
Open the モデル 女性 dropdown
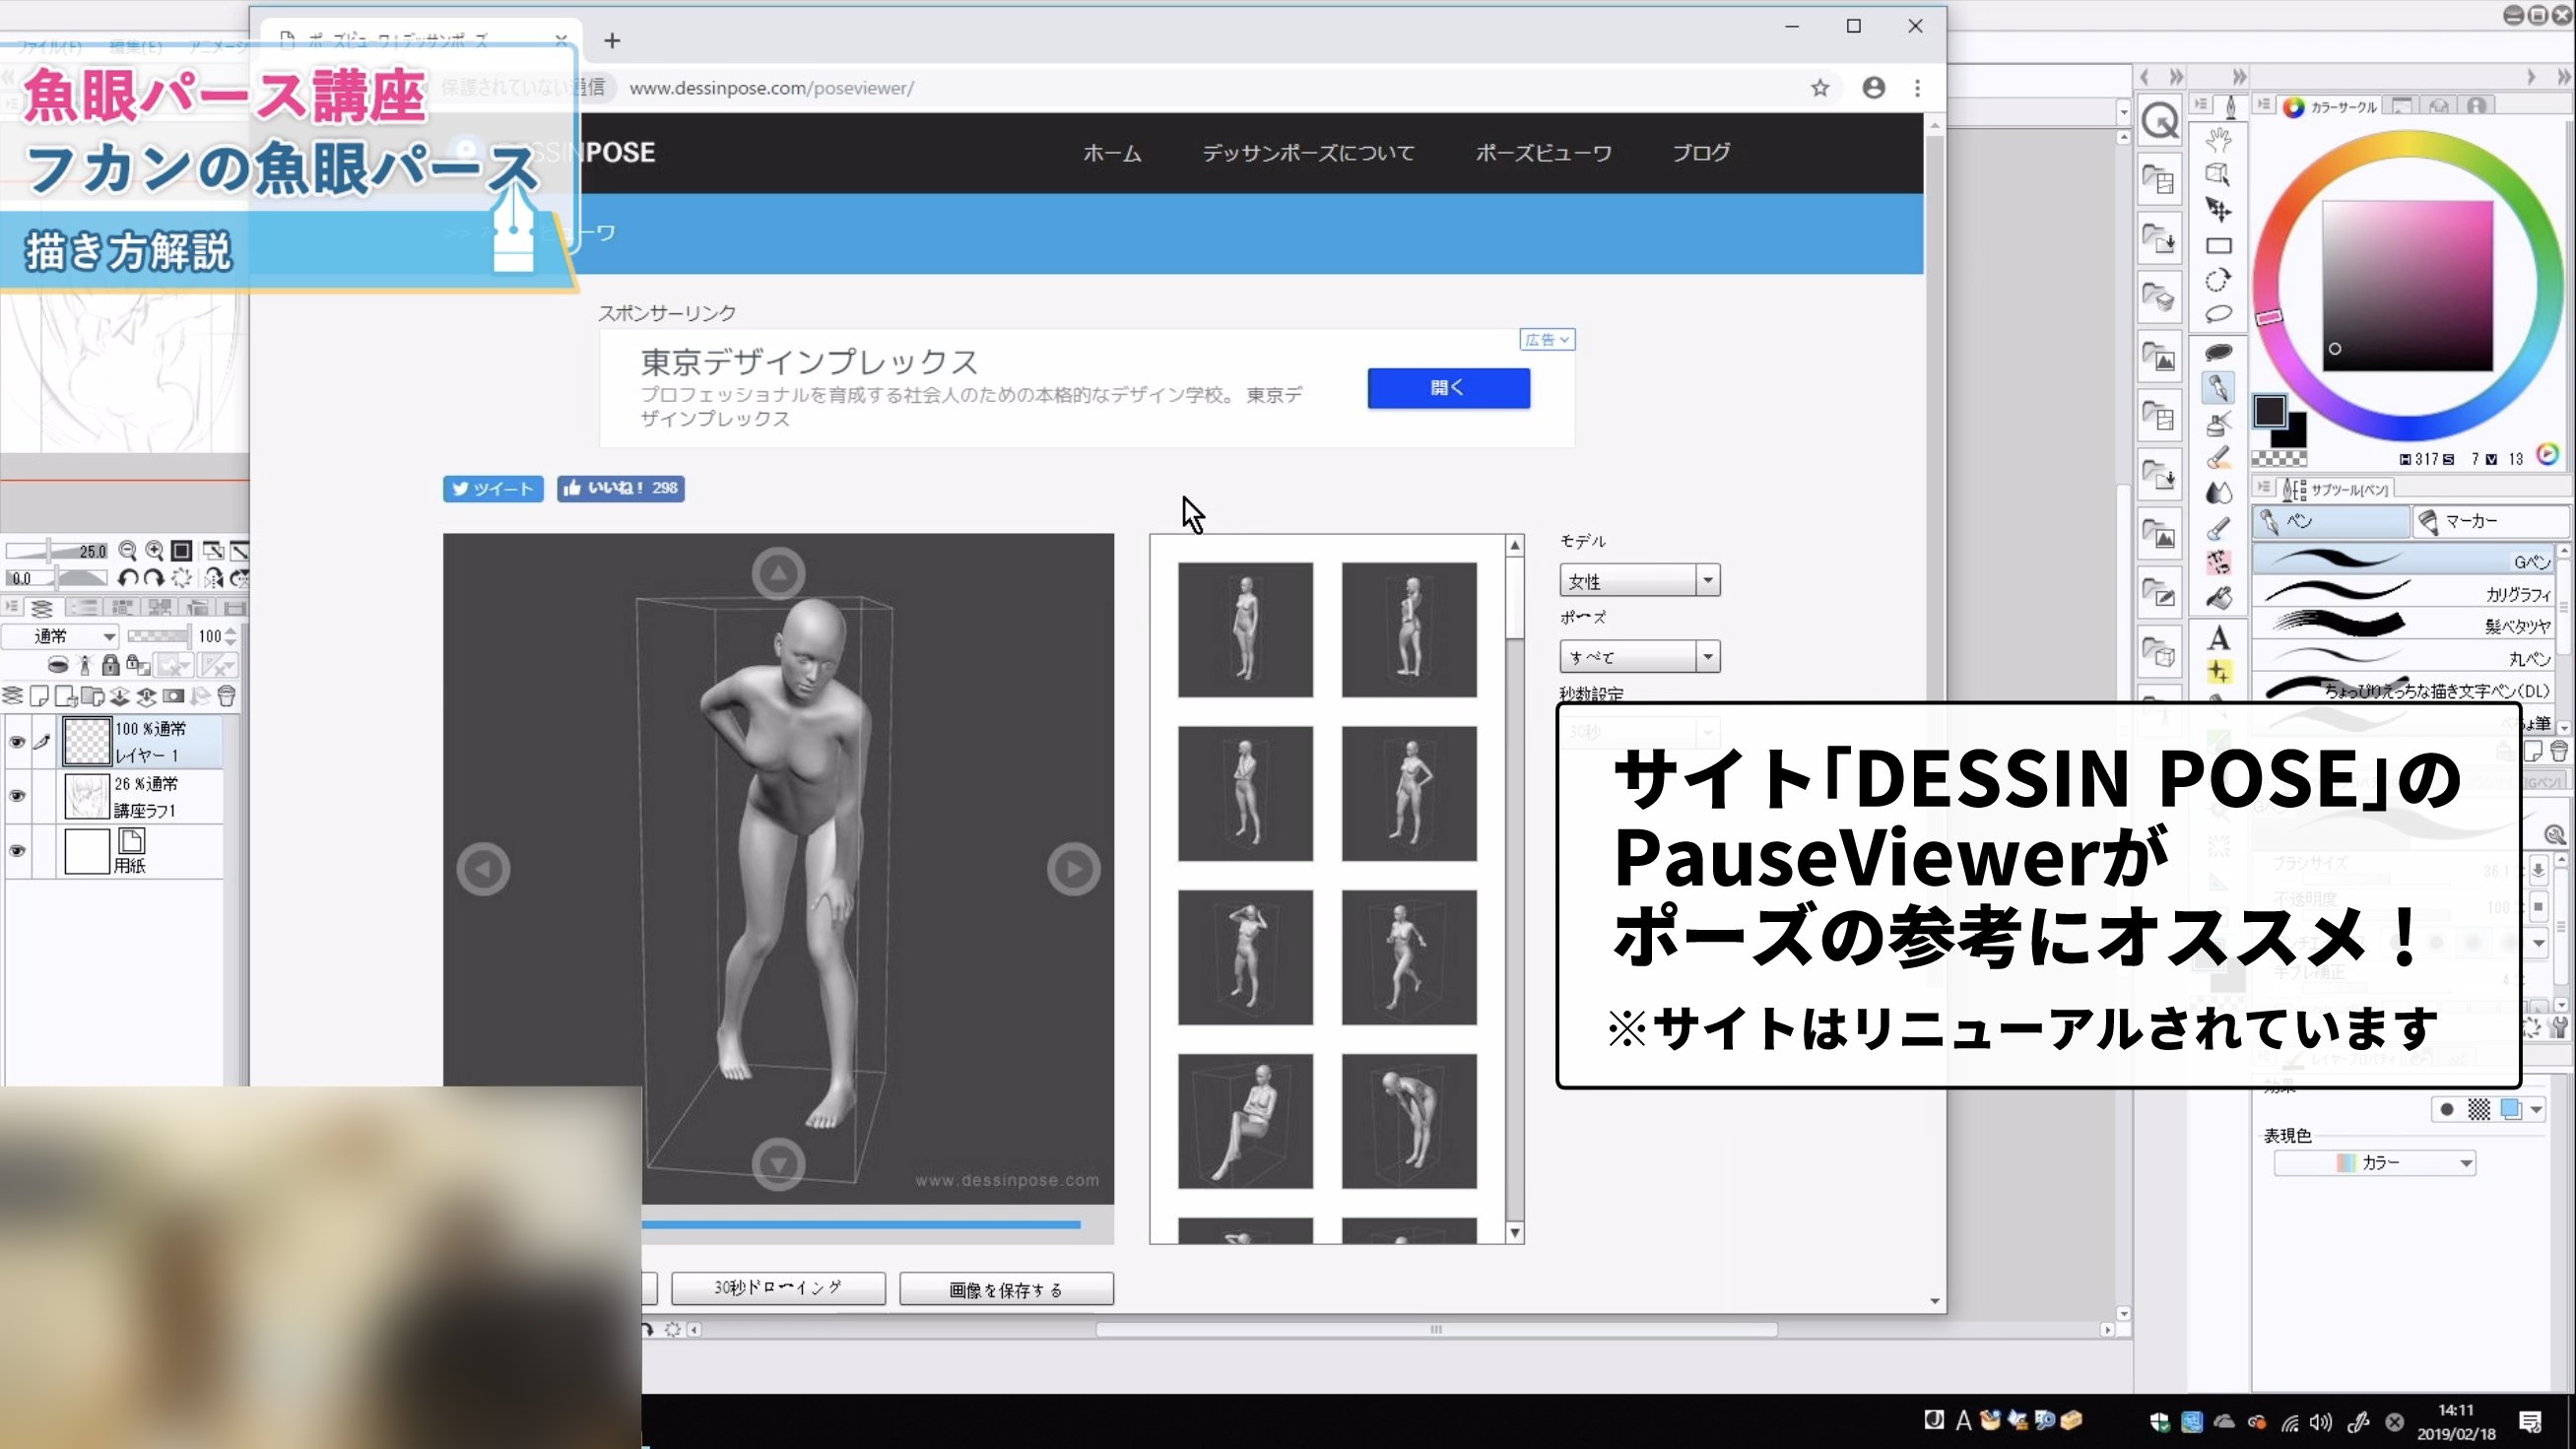pyautogui.click(x=1639, y=580)
